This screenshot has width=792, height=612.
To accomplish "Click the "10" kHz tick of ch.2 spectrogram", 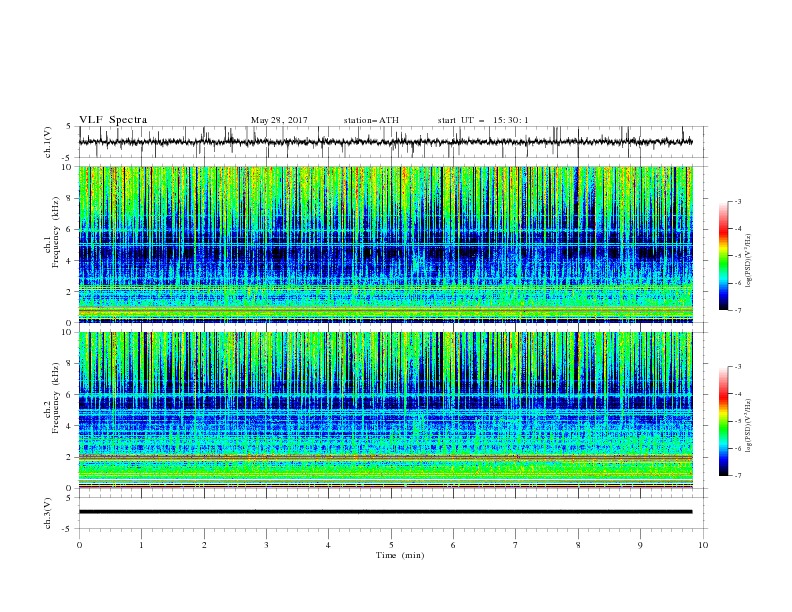I will (x=69, y=332).
